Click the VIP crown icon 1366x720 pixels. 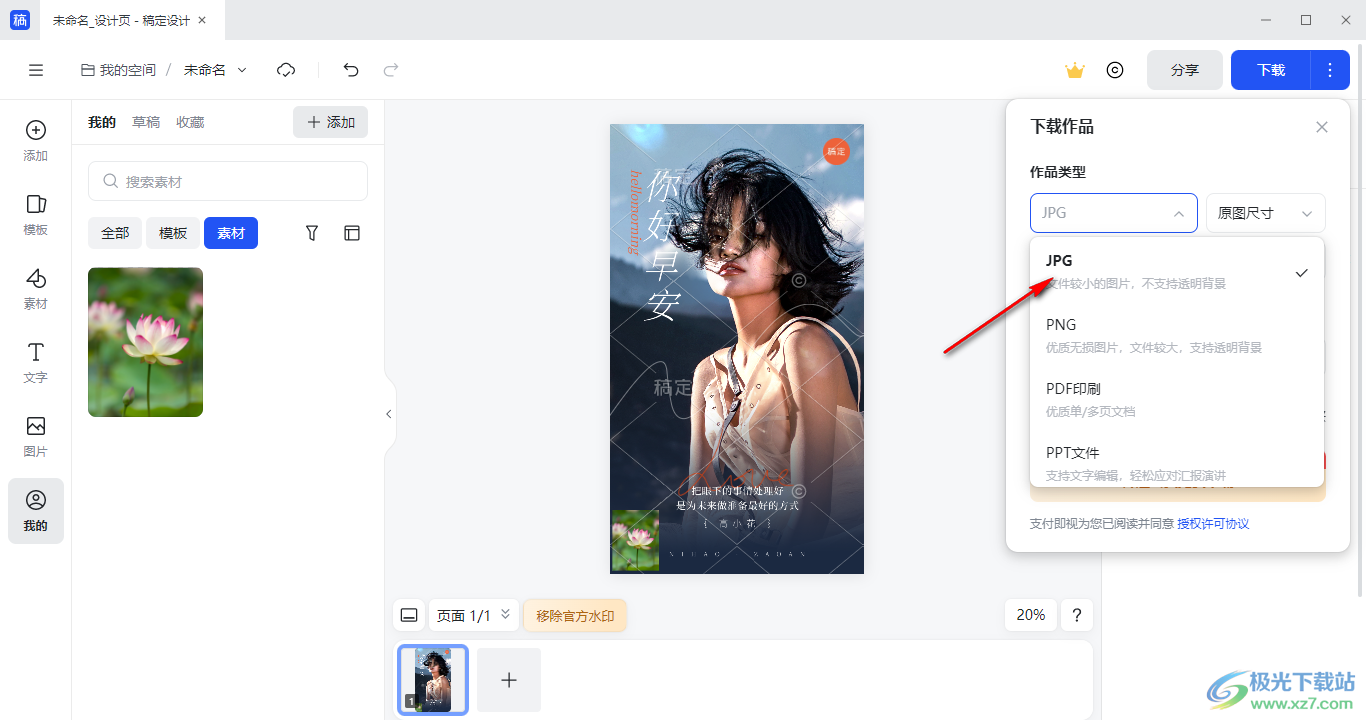(x=1075, y=70)
